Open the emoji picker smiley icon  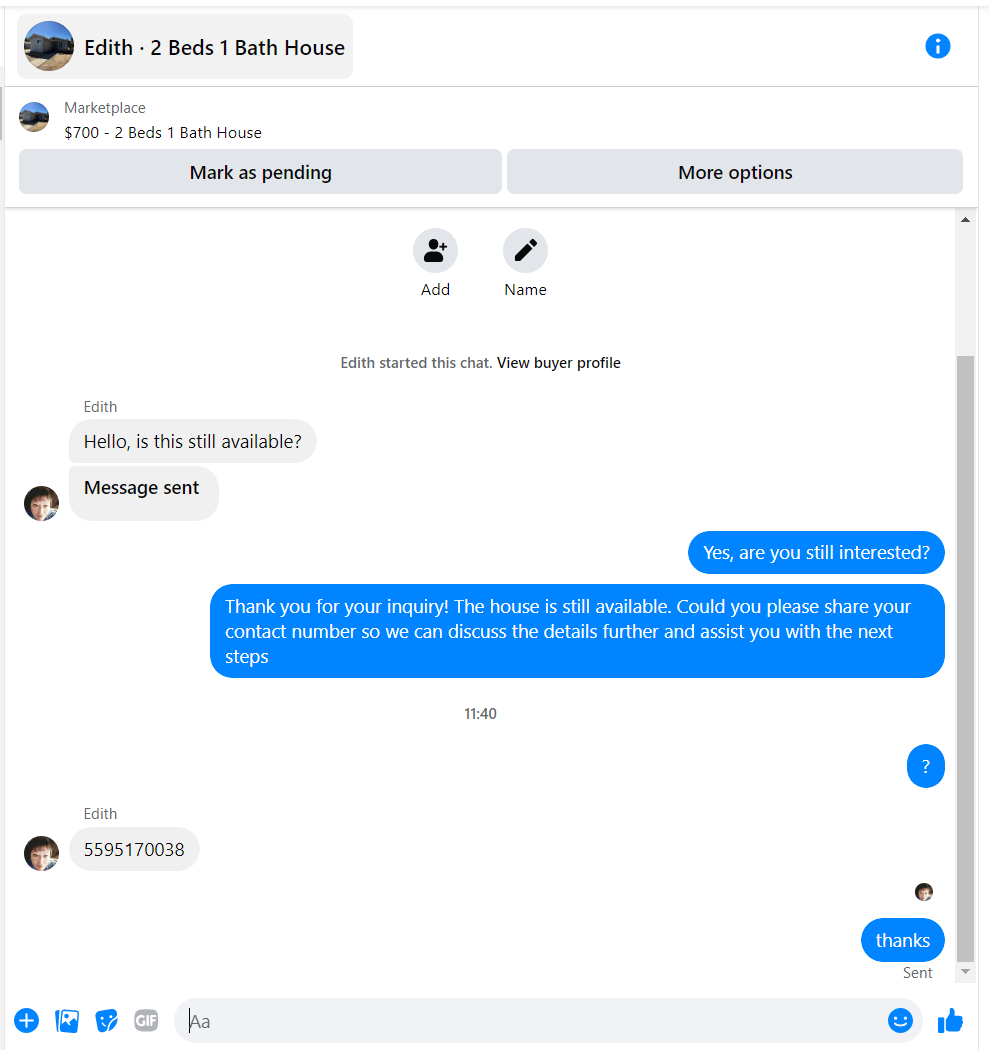(x=900, y=1021)
